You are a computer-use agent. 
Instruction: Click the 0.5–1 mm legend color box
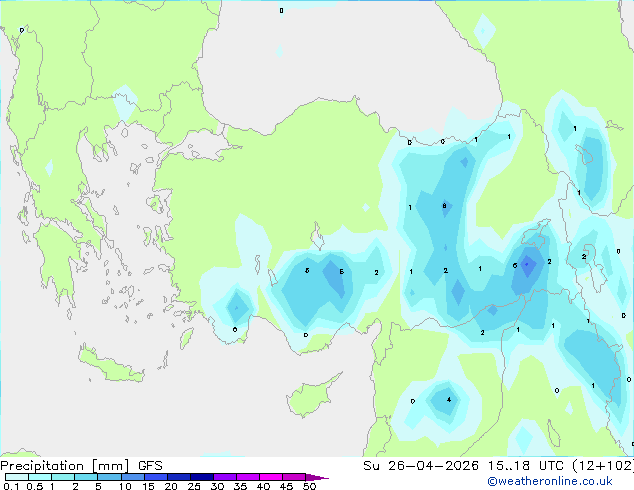(40, 477)
